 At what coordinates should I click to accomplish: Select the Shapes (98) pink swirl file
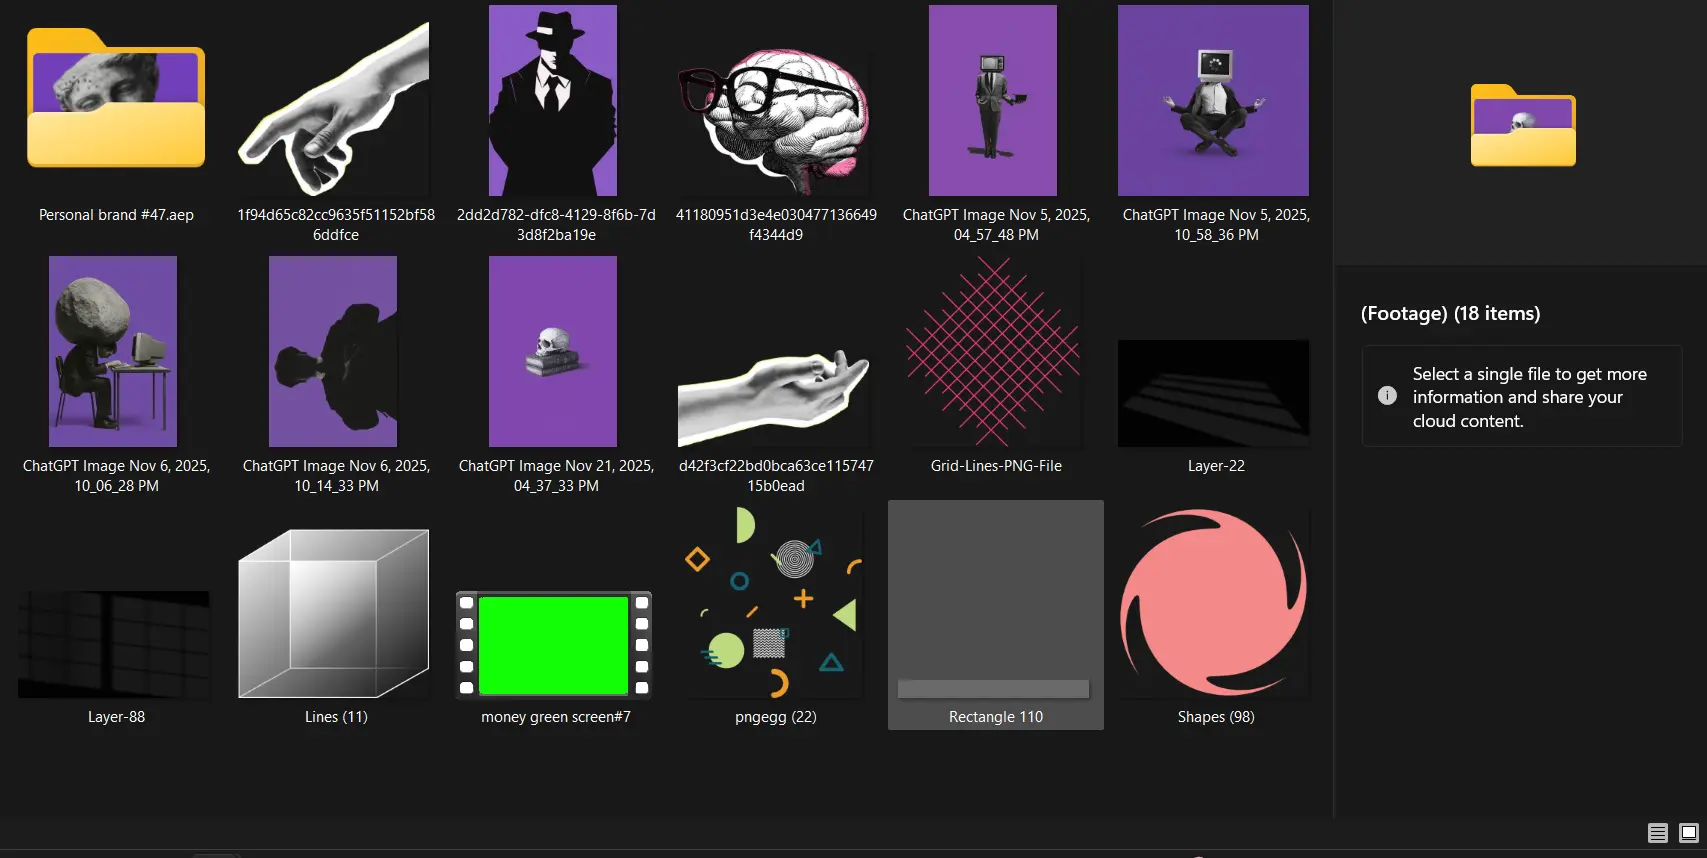click(x=1214, y=603)
